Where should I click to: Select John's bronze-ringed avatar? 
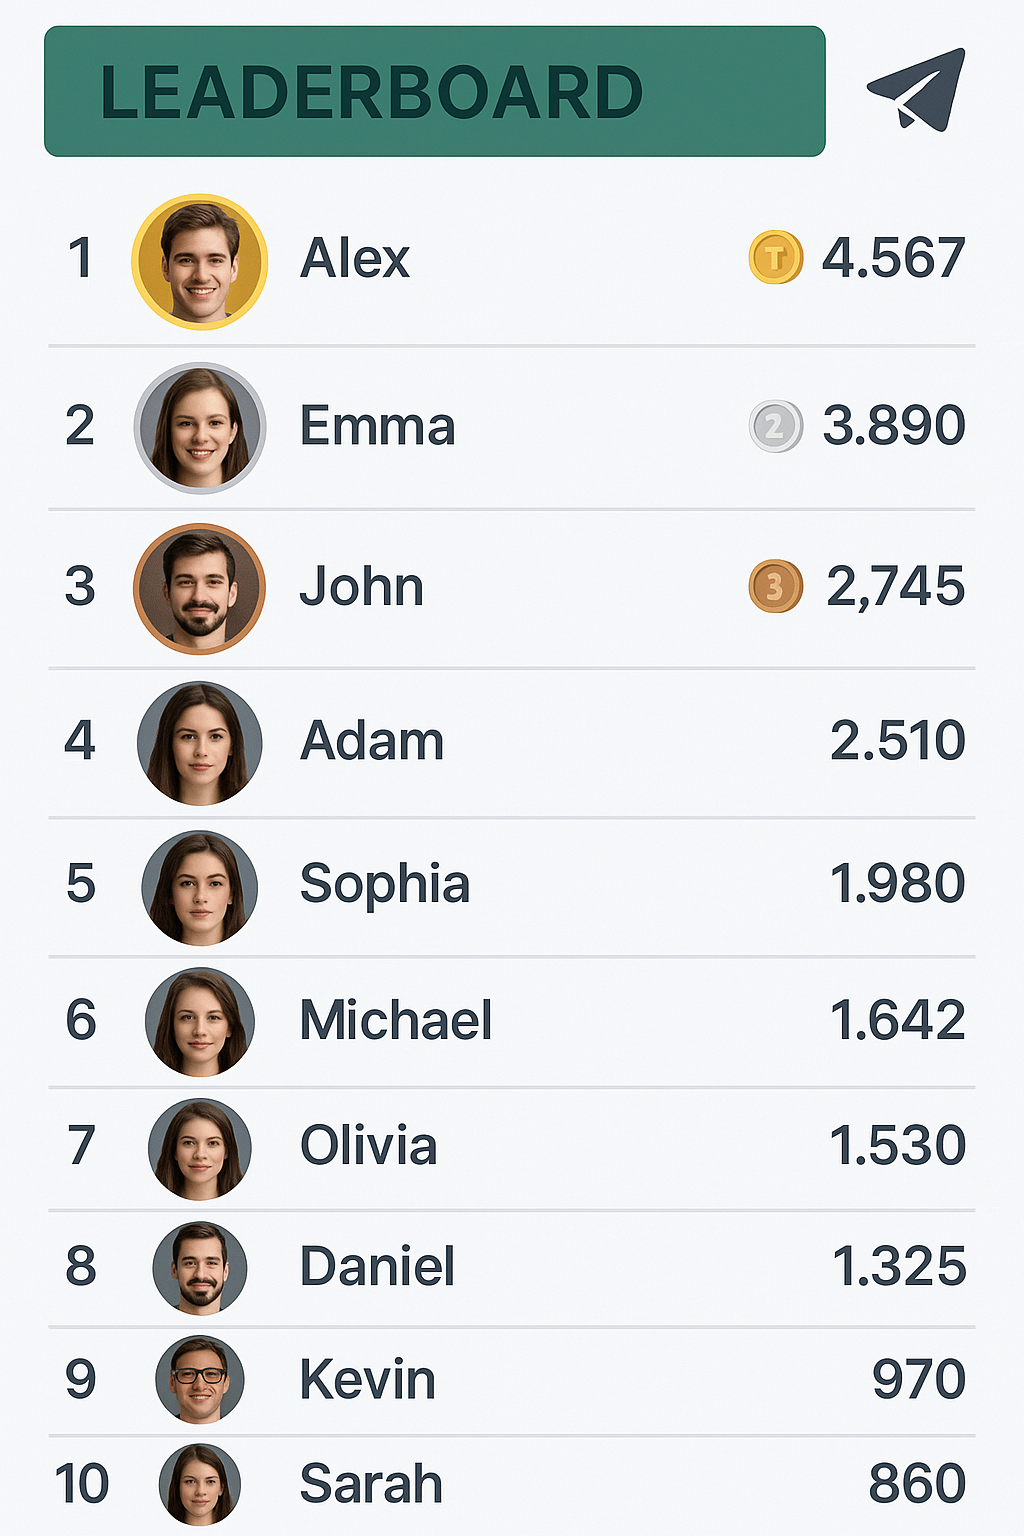(200, 588)
